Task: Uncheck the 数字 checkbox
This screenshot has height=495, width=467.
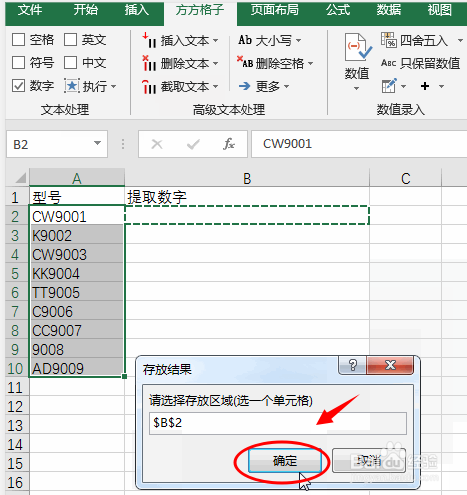Action: [18, 86]
